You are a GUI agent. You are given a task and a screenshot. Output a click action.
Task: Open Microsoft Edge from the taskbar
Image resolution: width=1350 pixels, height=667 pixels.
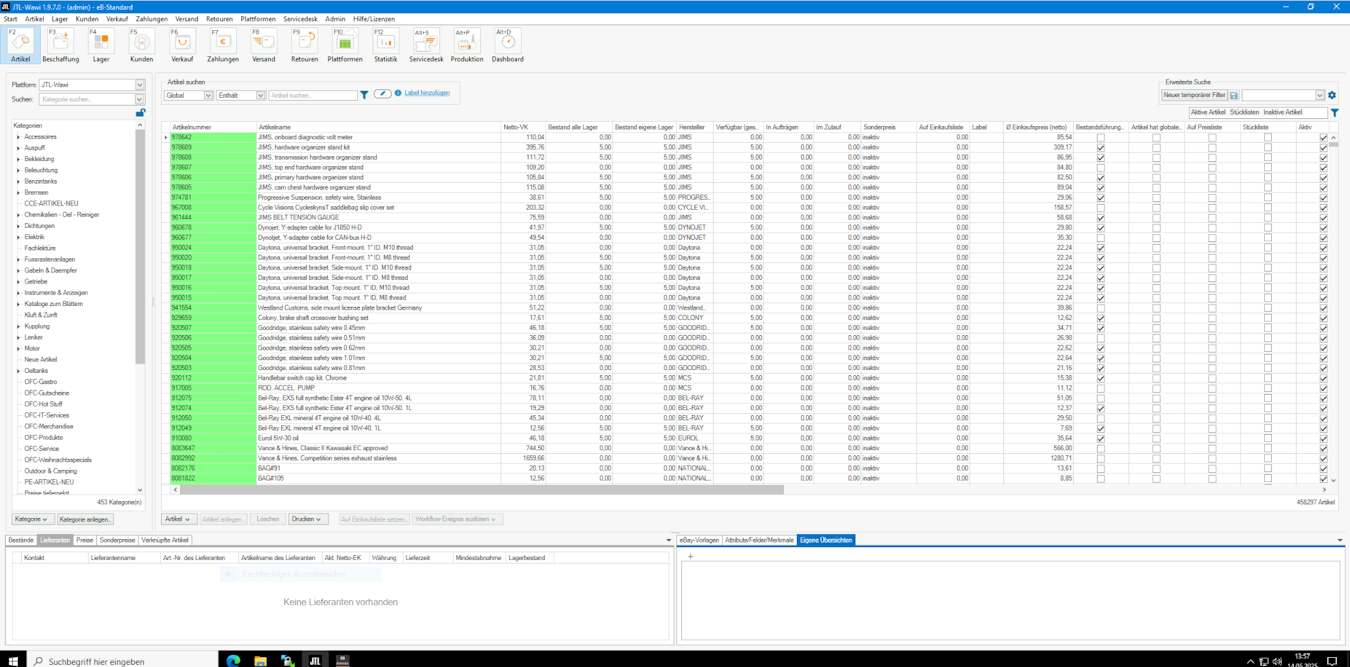click(x=233, y=661)
